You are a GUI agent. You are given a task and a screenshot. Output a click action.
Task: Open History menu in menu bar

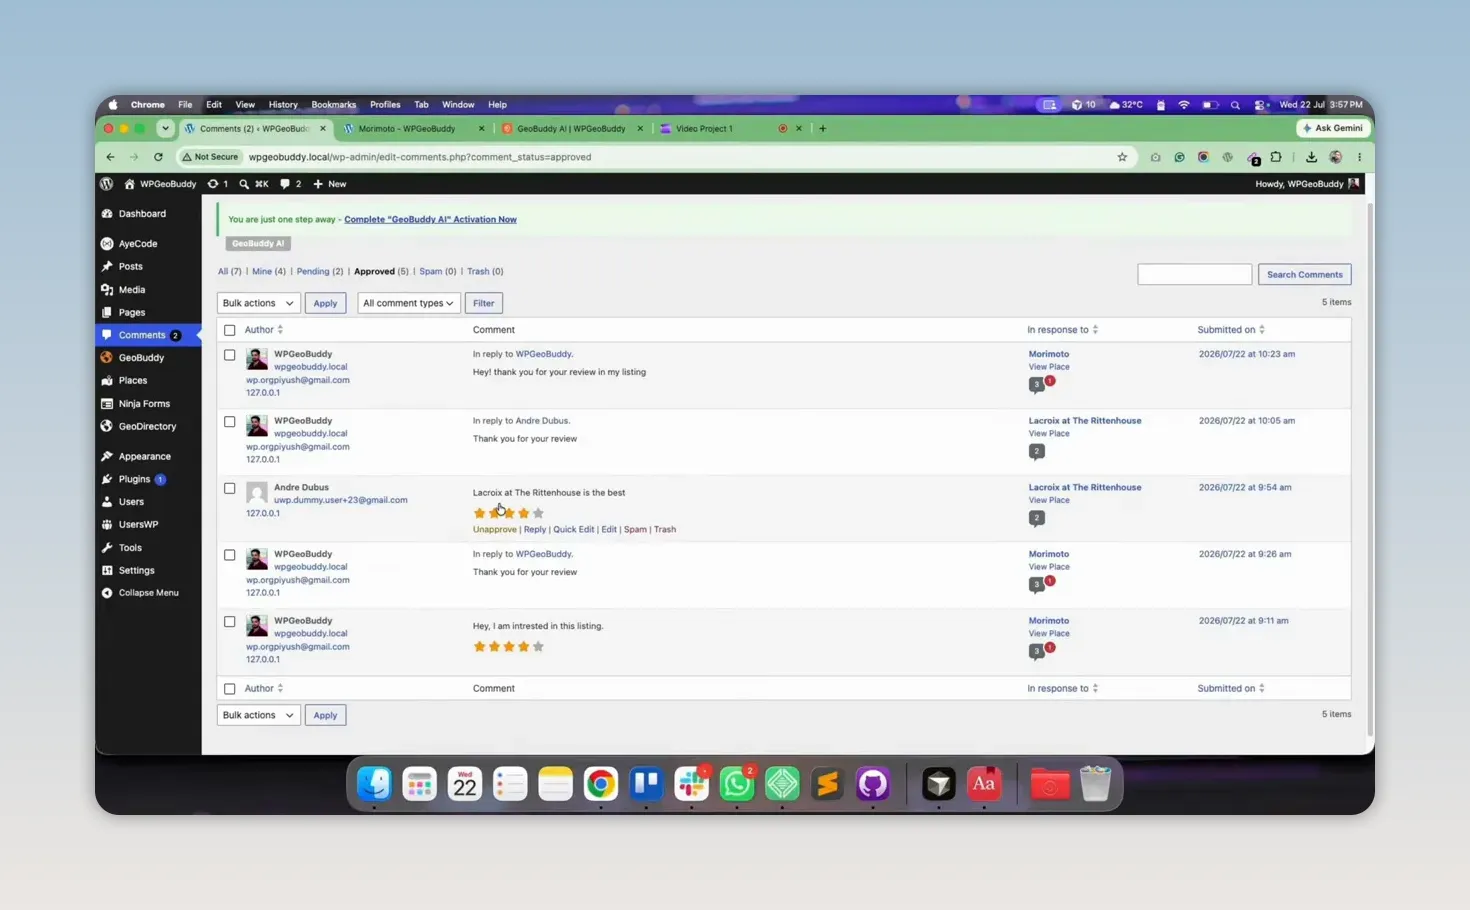tap(283, 104)
